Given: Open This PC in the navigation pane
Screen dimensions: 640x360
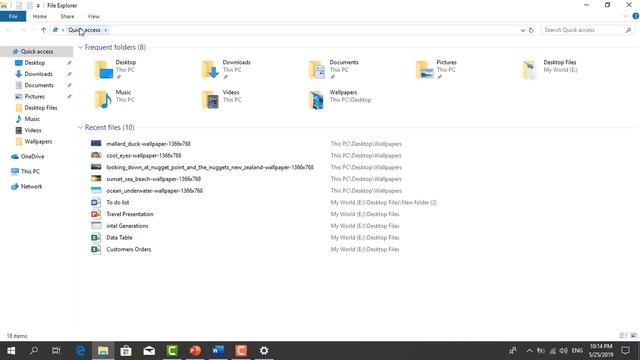Looking at the screenshot, I should (x=30, y=171).
